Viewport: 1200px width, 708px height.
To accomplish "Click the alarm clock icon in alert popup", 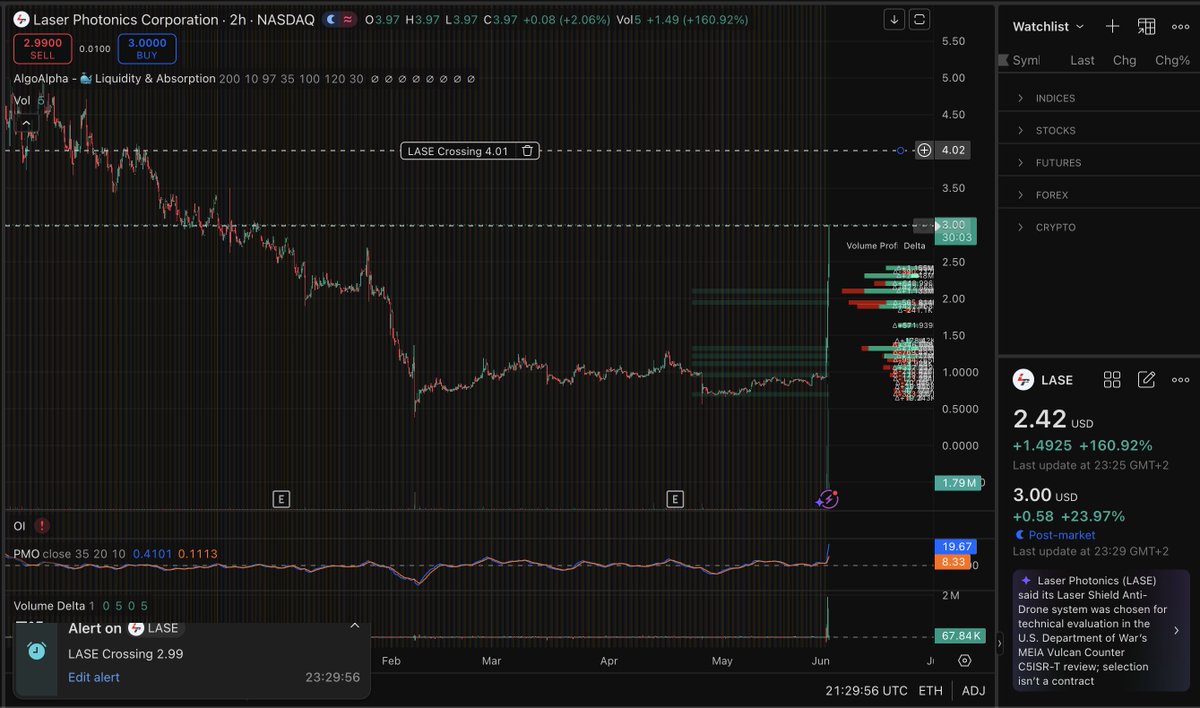I will (x=36, y=651).
